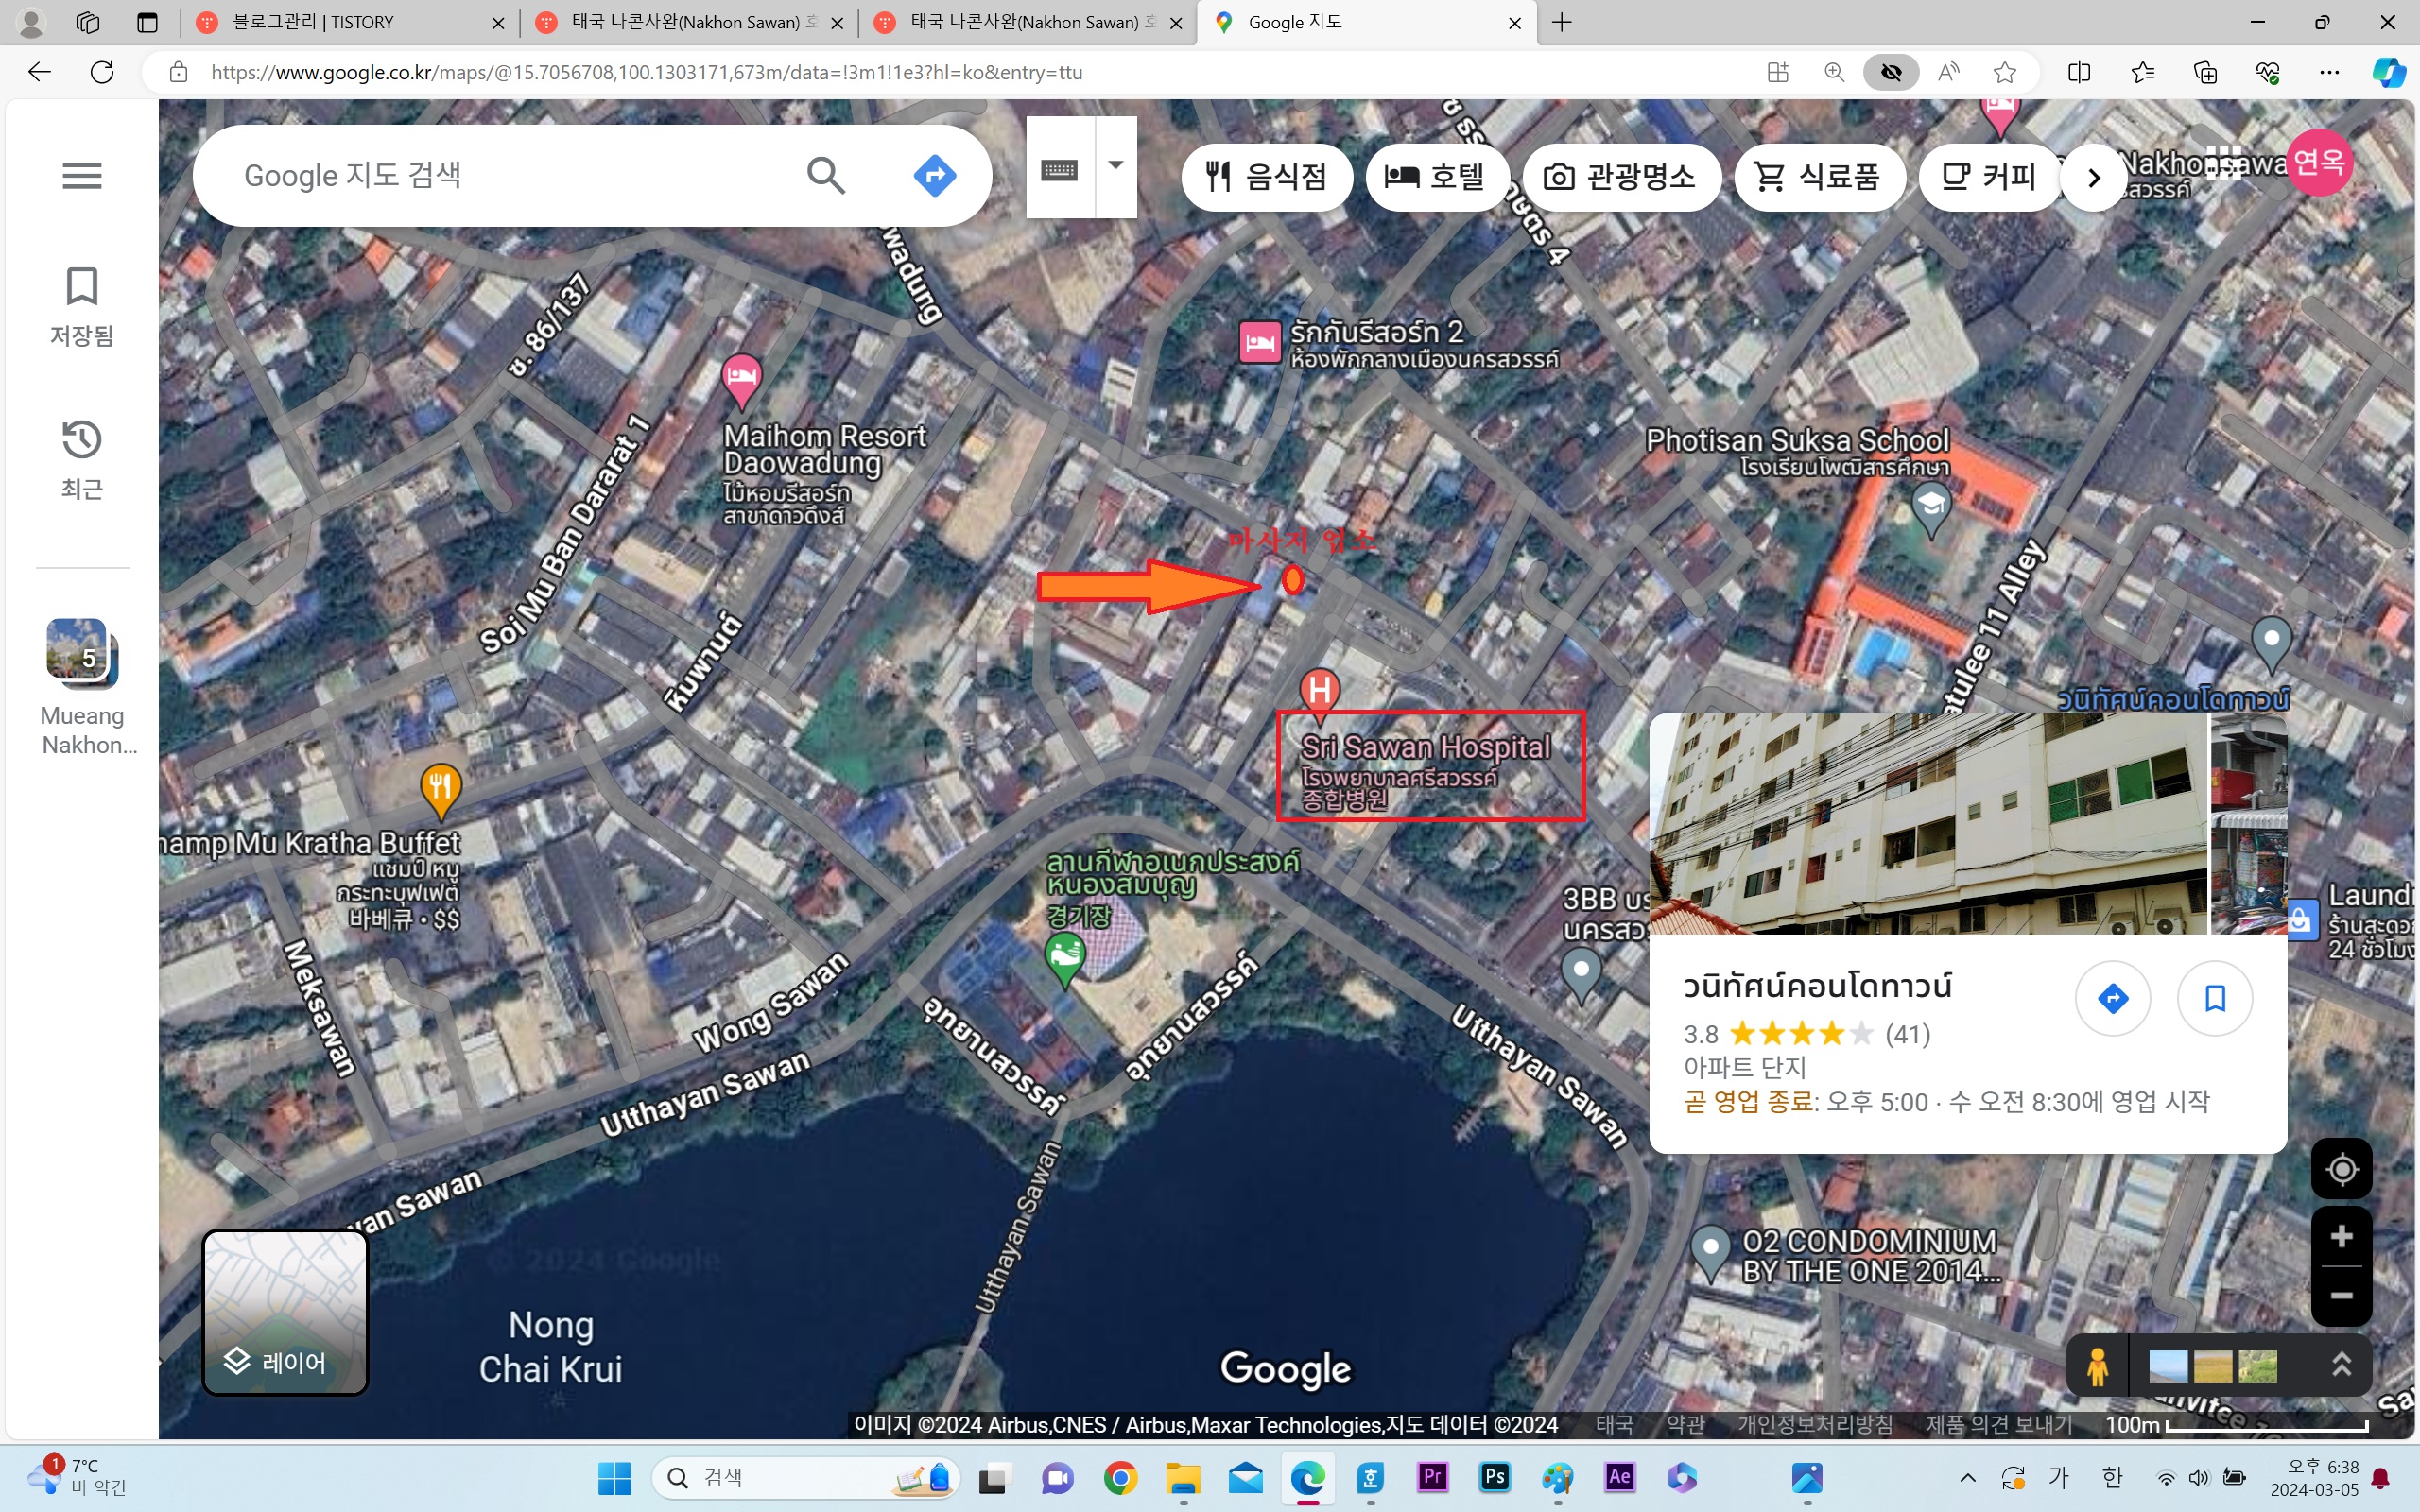Go back with the browser back arrow

(39, 72)
